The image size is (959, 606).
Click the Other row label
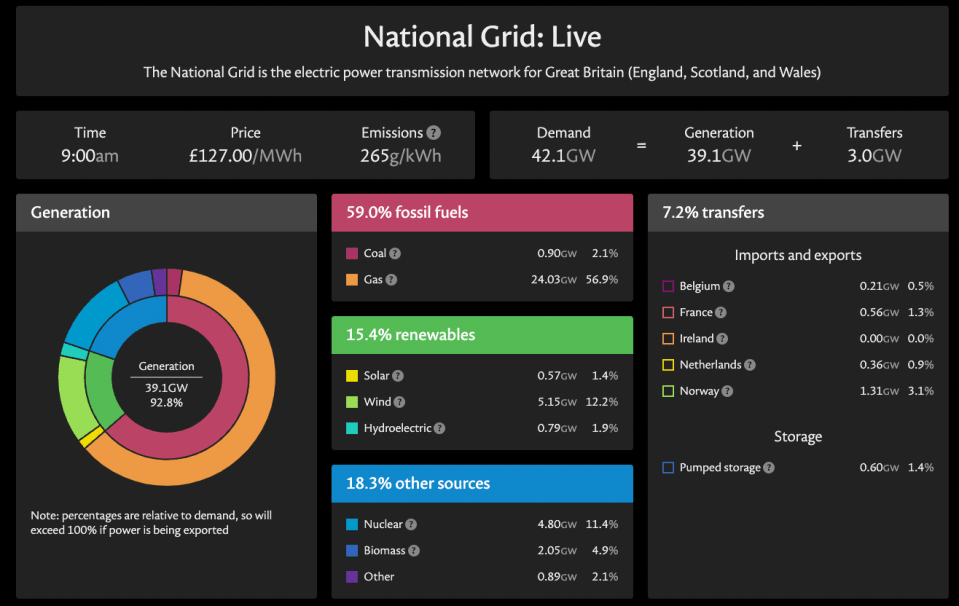click(379, 577)
